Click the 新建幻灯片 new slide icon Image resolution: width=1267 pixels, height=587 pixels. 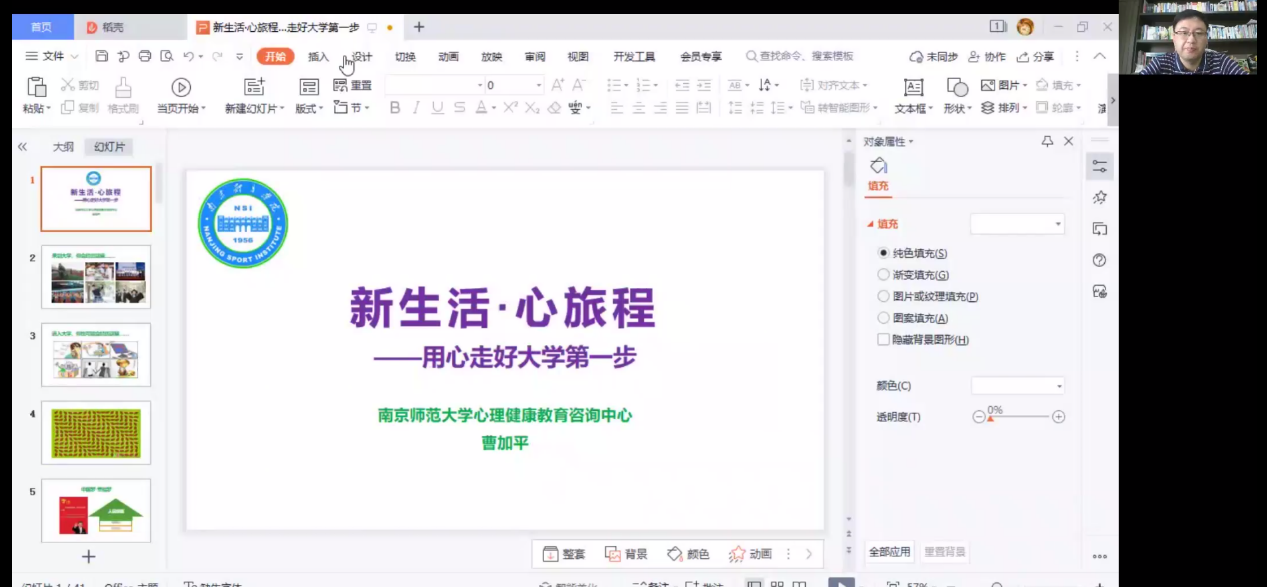(254, 87)
